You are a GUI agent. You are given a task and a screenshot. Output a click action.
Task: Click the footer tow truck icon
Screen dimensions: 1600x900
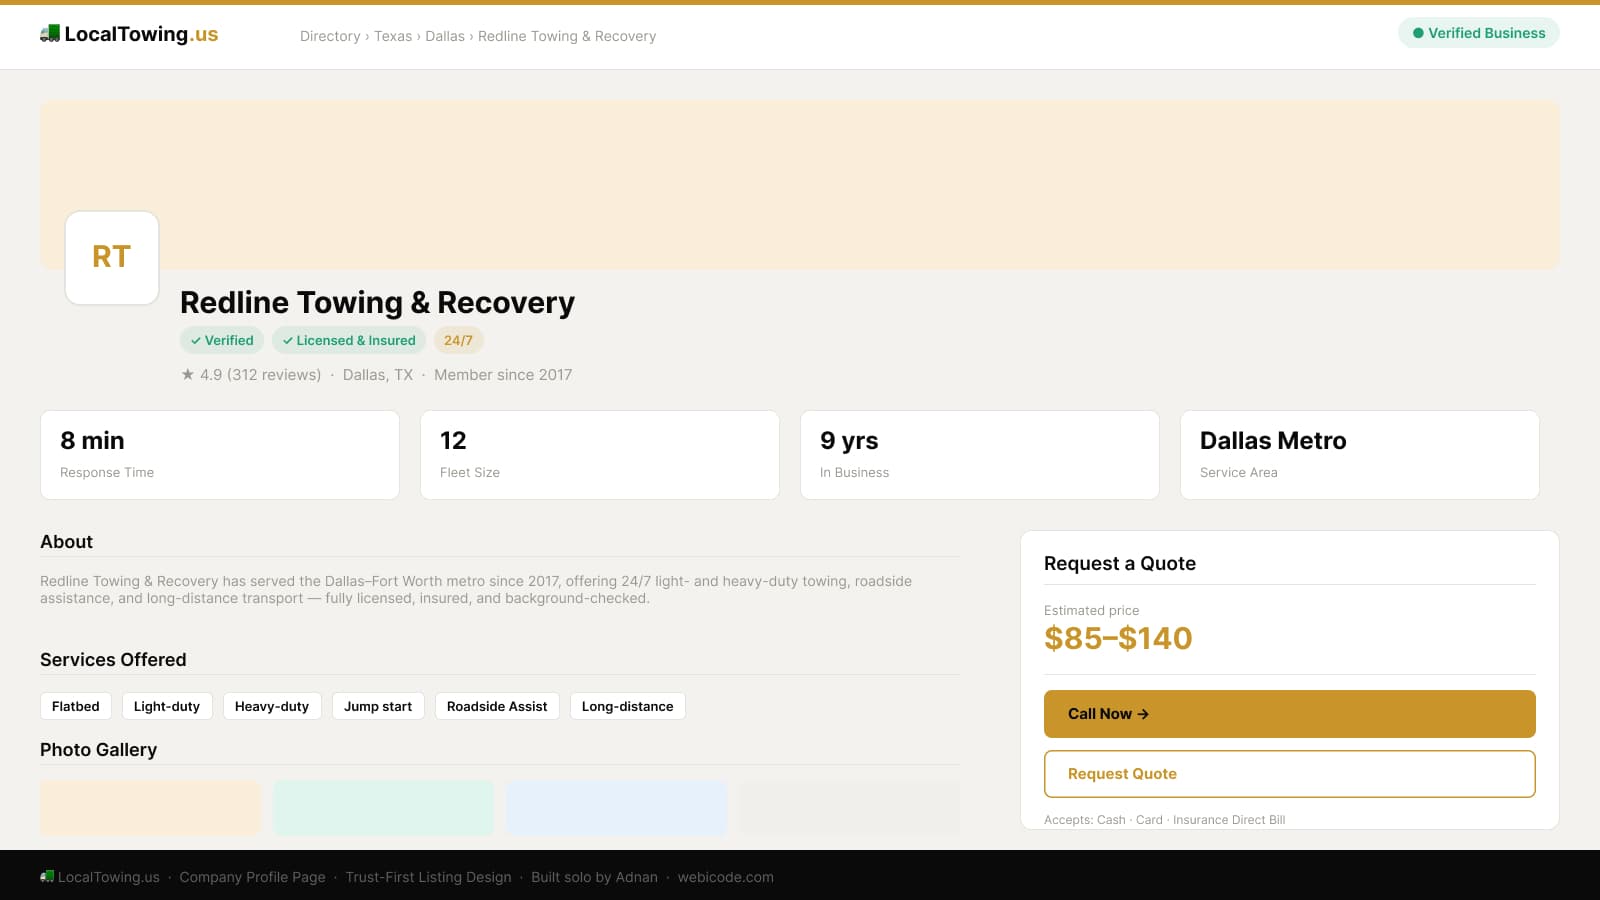[x=47, y=877]
